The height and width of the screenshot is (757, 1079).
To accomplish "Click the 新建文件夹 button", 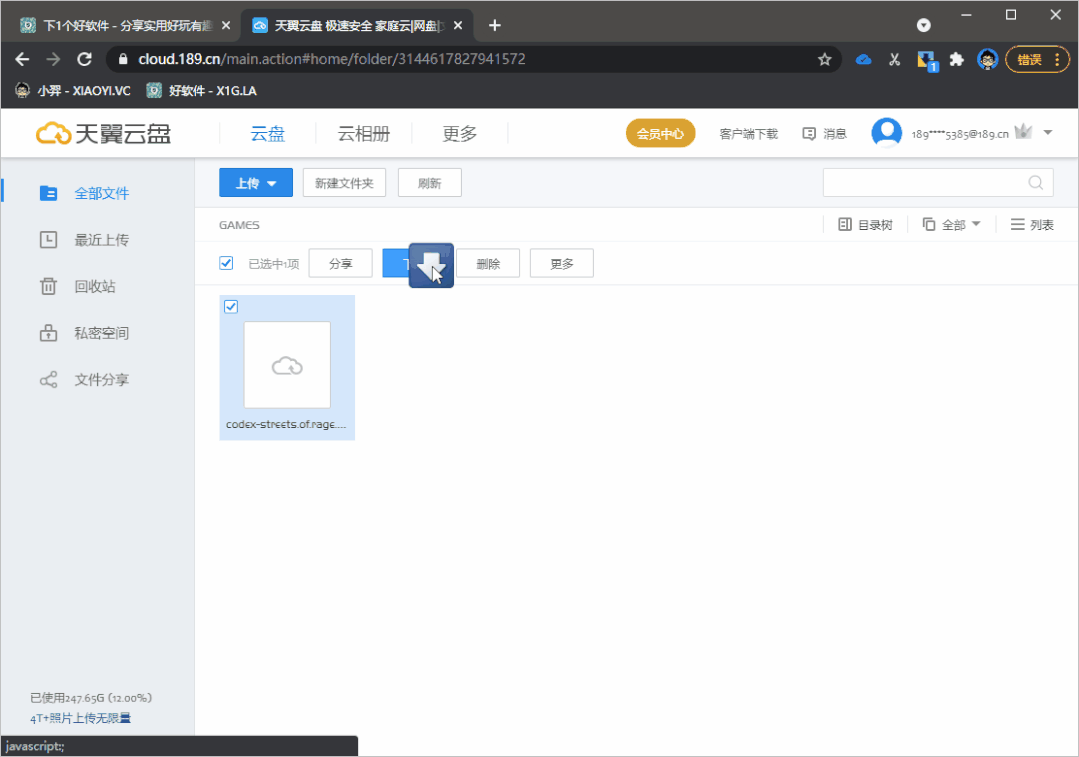I will [344, 182].
